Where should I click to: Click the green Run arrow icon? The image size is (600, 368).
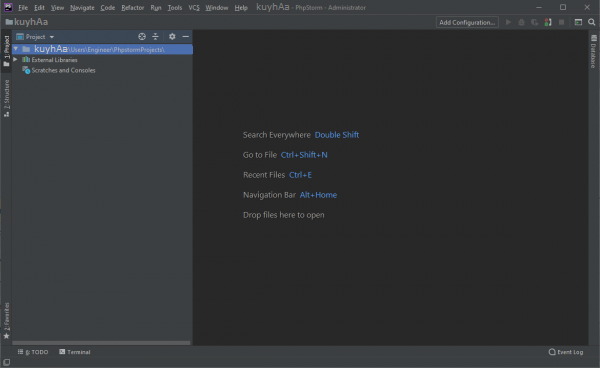(508, 22)
